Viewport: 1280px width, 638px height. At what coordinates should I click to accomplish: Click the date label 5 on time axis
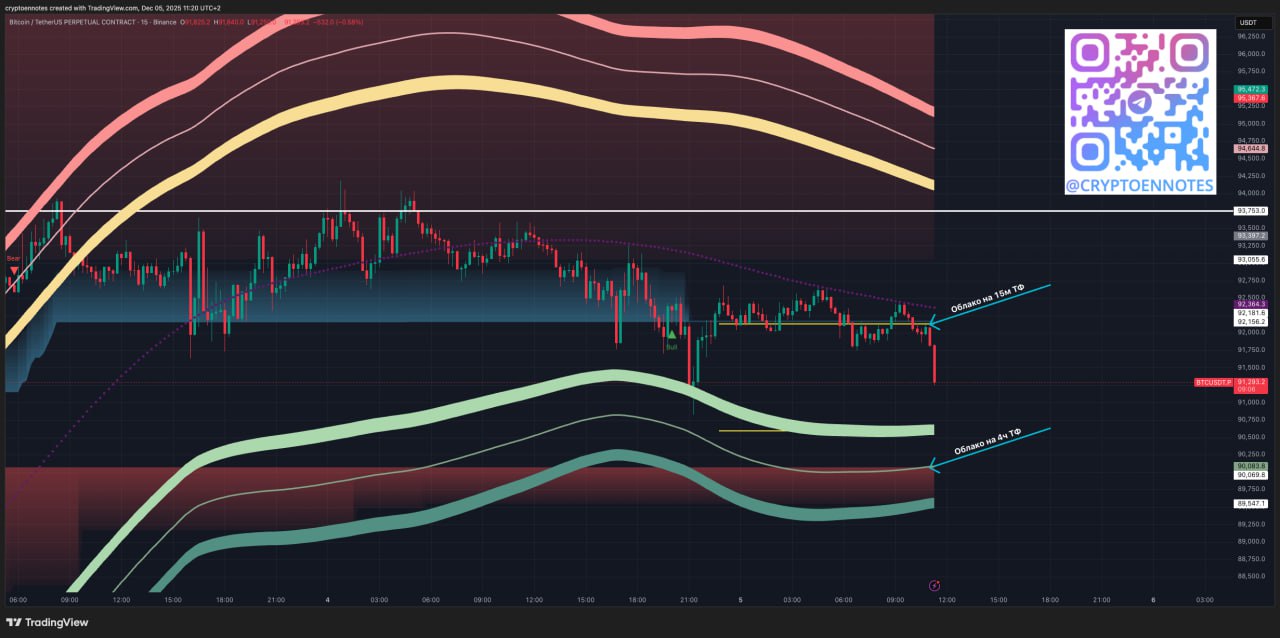(x=741, y=600)
